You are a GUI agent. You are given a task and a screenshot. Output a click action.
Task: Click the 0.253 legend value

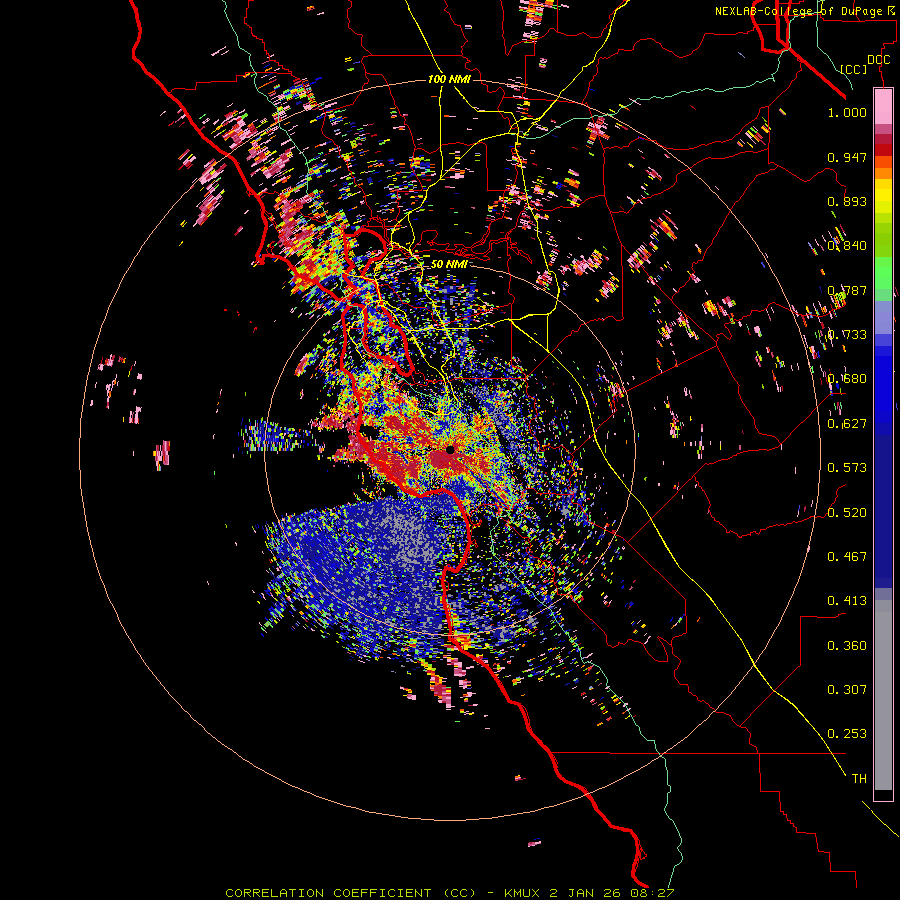point(847,734)
